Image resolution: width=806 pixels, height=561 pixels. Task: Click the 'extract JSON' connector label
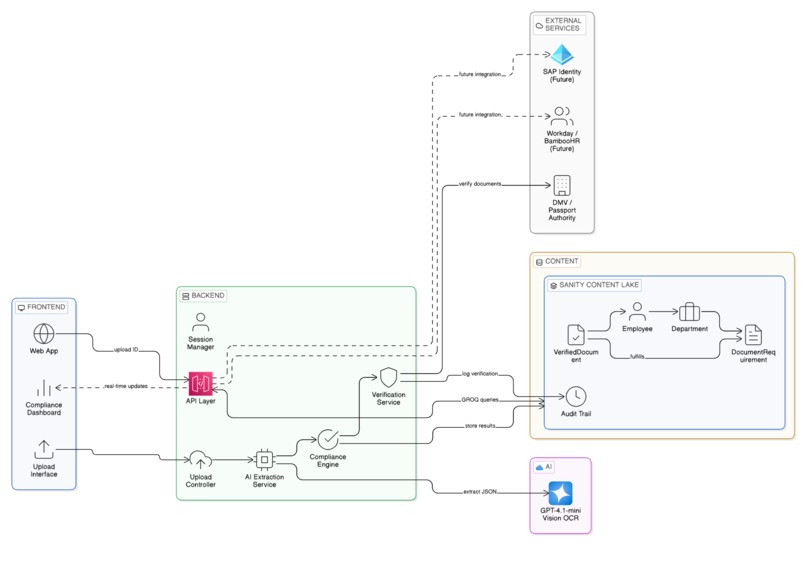pyautogui.click(x=480, y=492)
